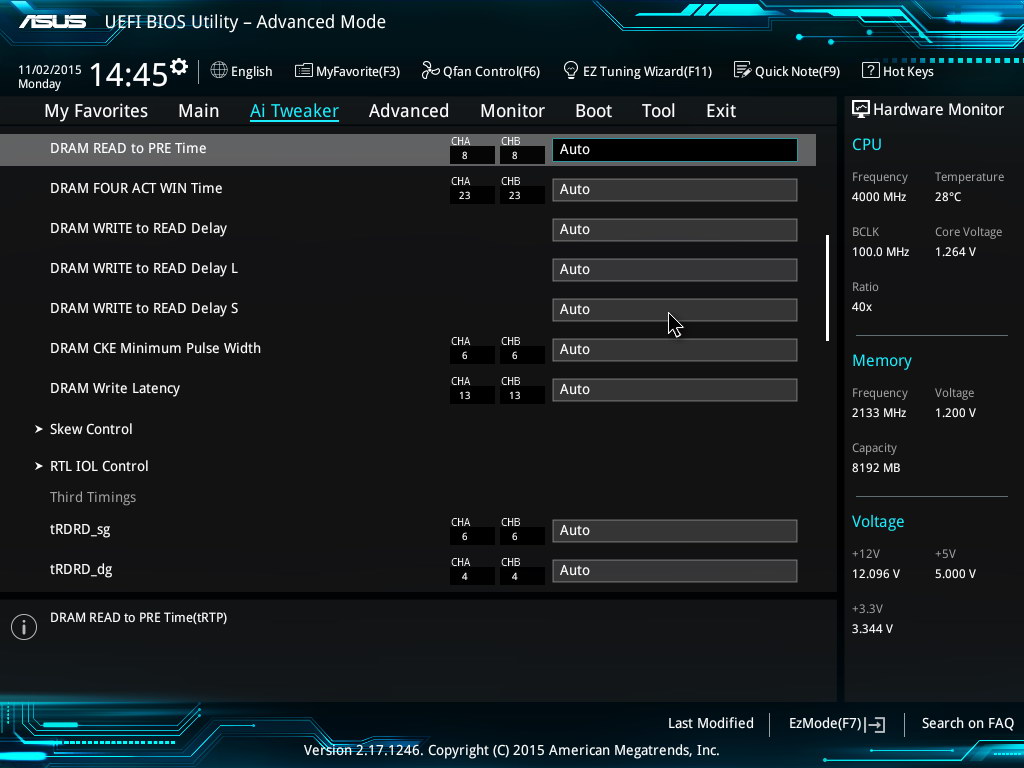
Task: Click the settings gear icon beside the clock
Action: coord(179,67)
